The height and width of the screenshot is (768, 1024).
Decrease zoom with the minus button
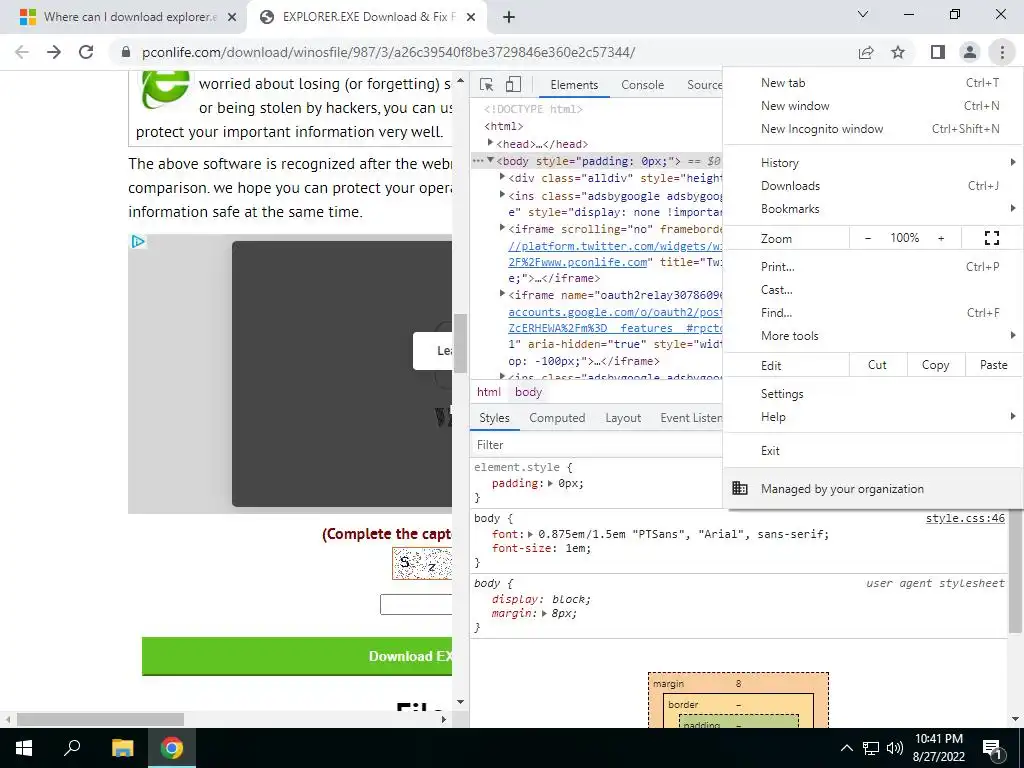coord(868,238)
